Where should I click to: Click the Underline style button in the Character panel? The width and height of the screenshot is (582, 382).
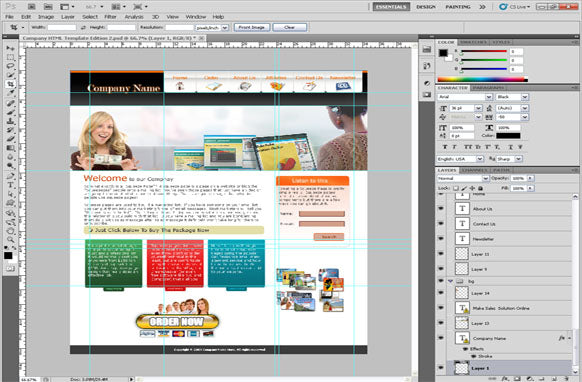511,147
